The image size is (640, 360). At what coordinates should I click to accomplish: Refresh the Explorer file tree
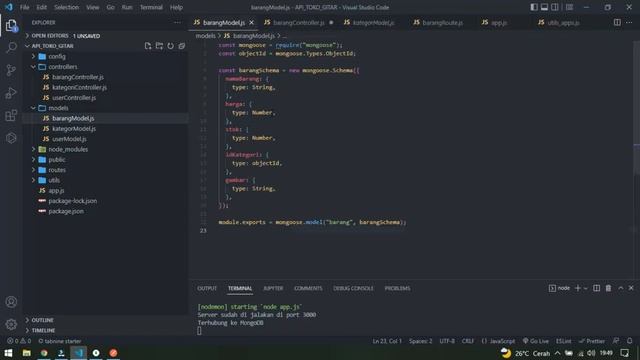pyautogui.click(x=170, y=46)
